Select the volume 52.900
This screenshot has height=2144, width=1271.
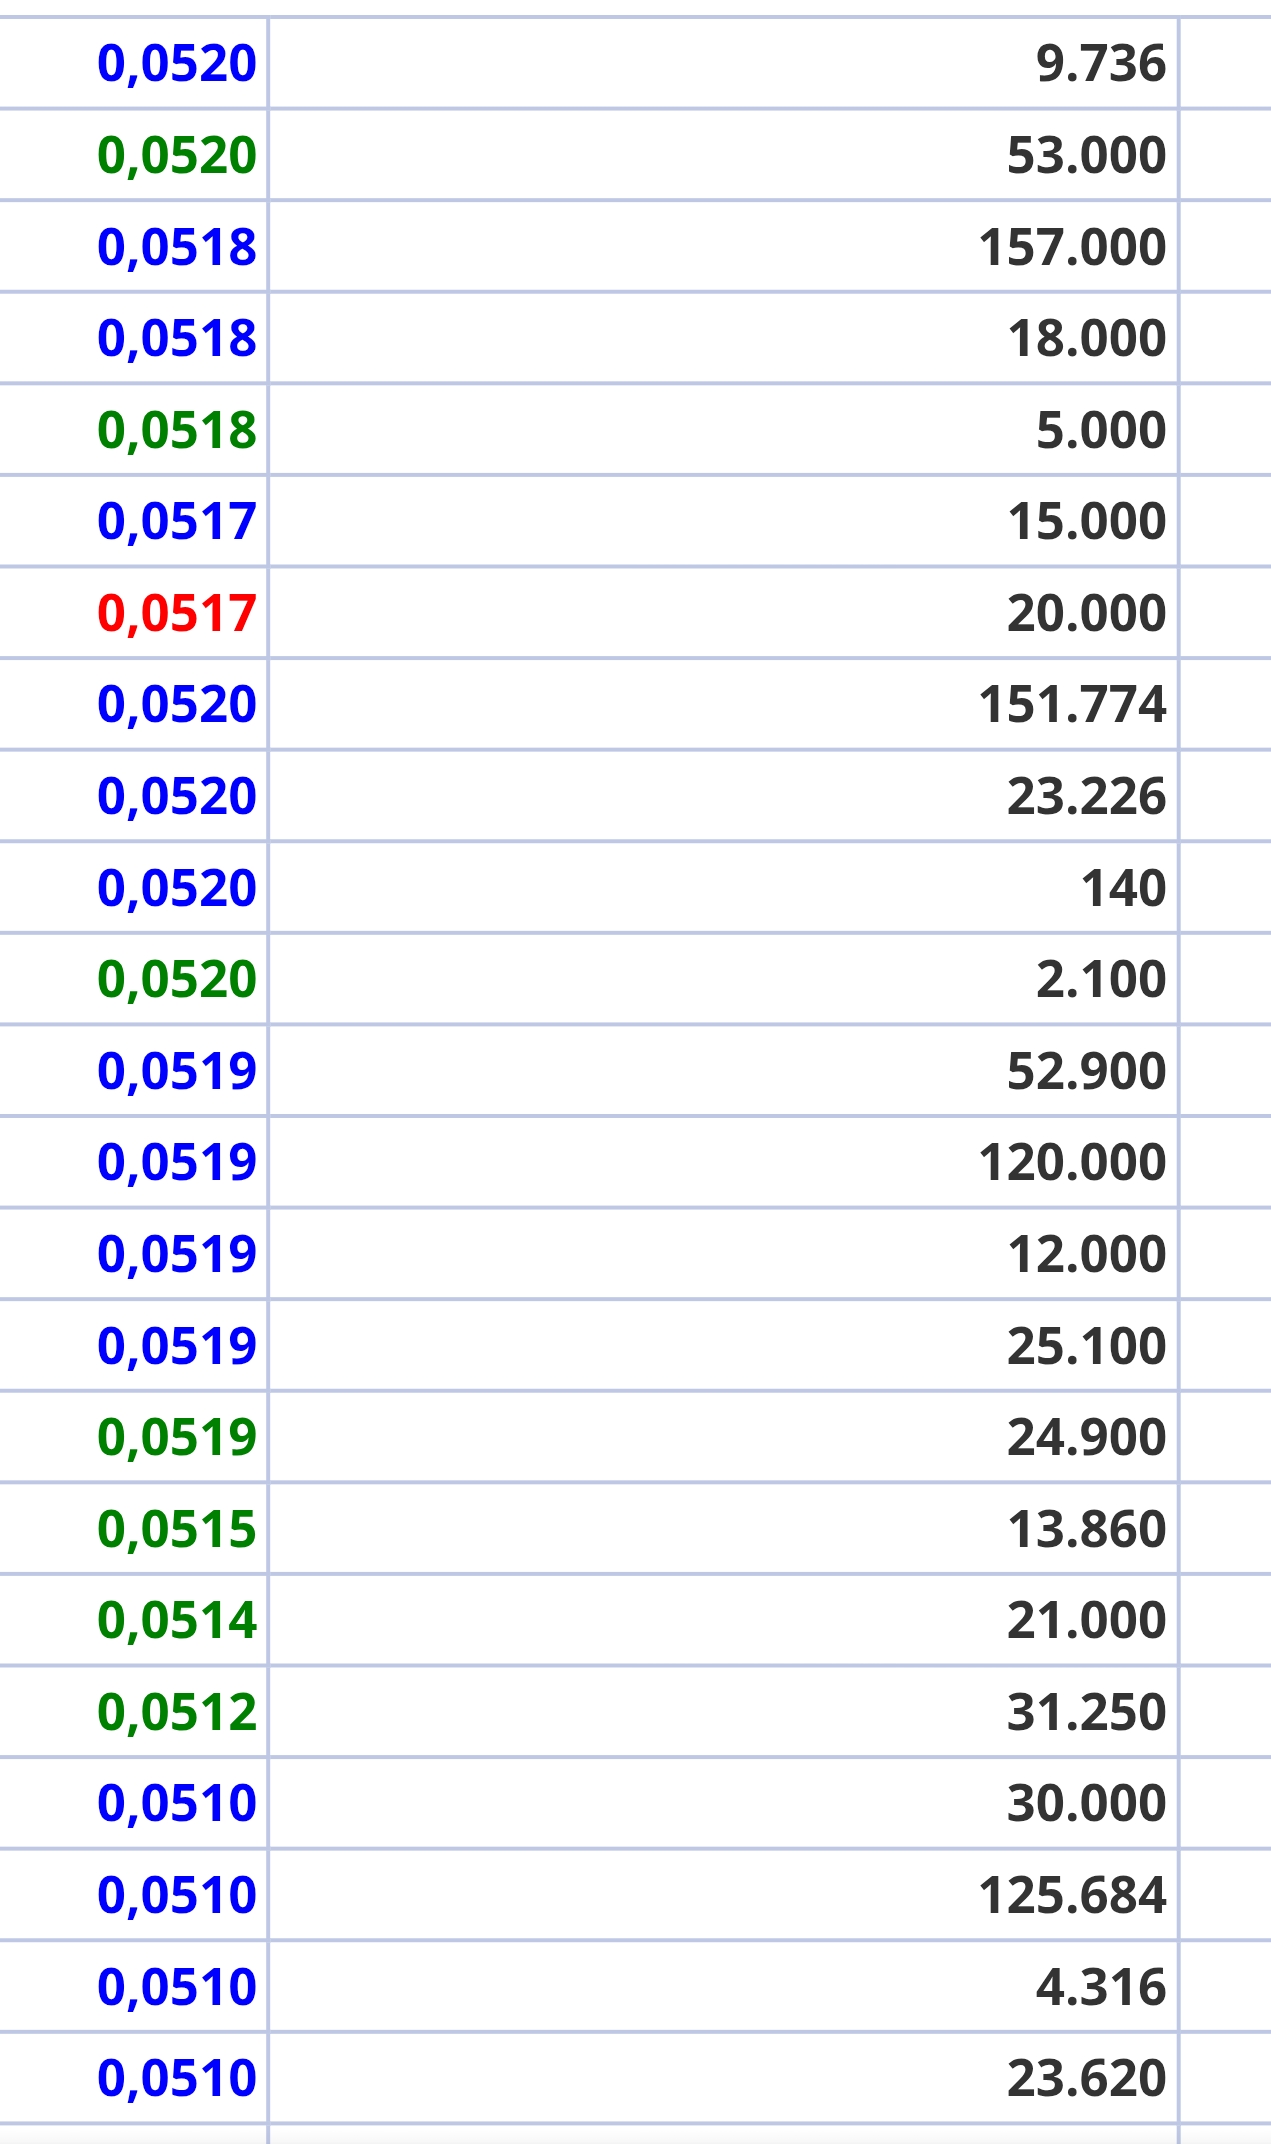(x=1086, y=1071)
